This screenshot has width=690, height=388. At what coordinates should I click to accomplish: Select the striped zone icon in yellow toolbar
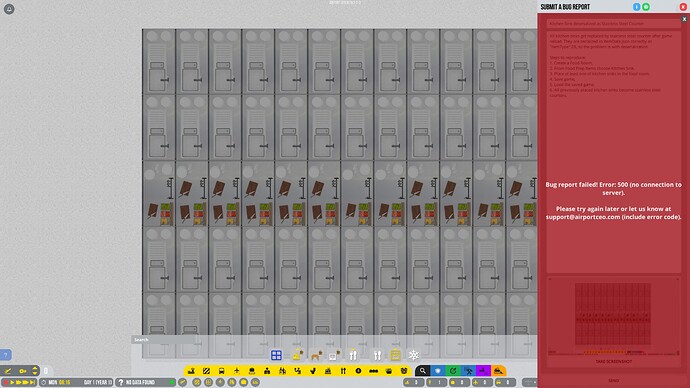[x=206, y=371]
